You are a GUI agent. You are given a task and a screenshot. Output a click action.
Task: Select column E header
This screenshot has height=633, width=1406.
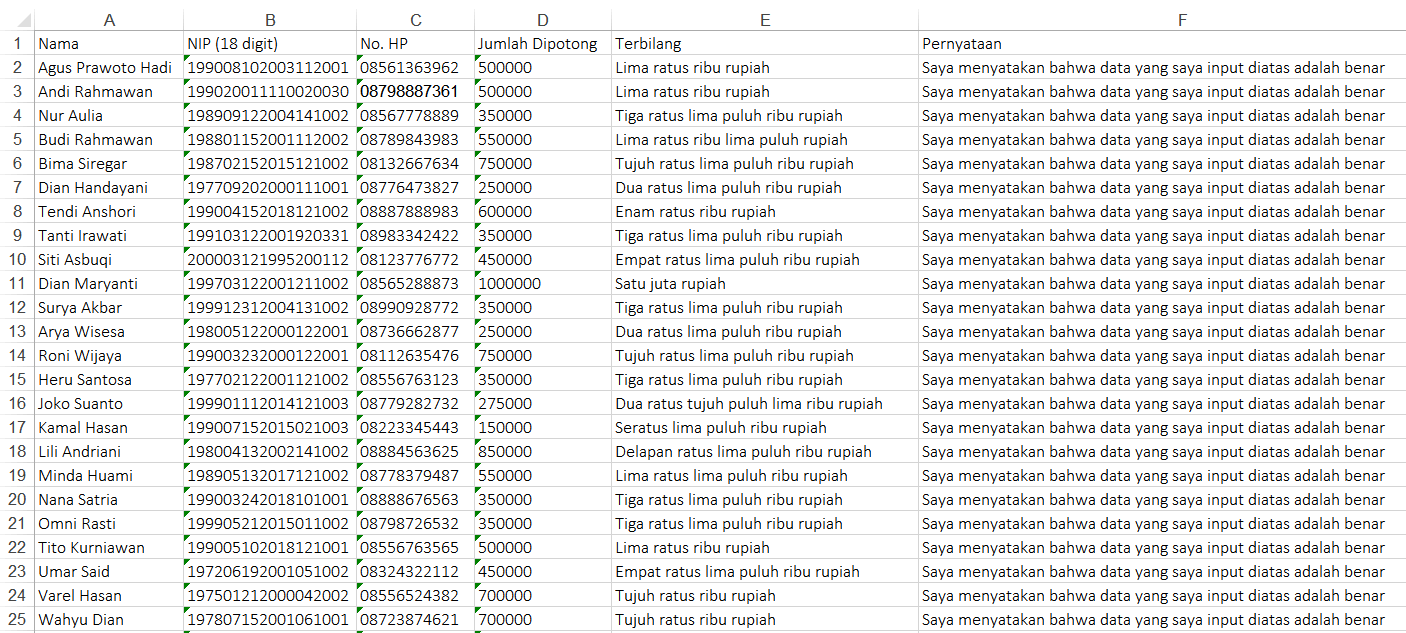pyautogui.click(x=765, y=20)
